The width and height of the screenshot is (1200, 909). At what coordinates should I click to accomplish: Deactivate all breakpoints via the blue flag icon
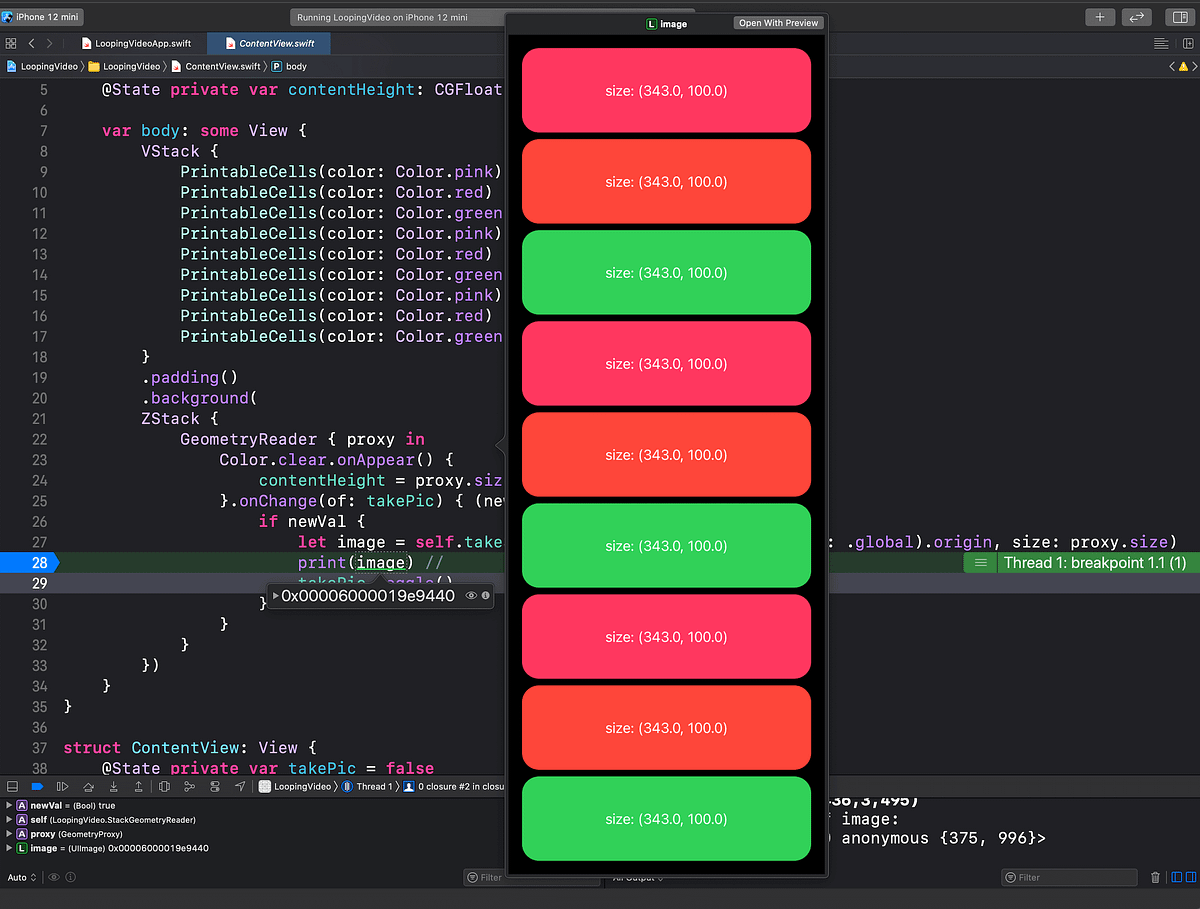point(38,787)
